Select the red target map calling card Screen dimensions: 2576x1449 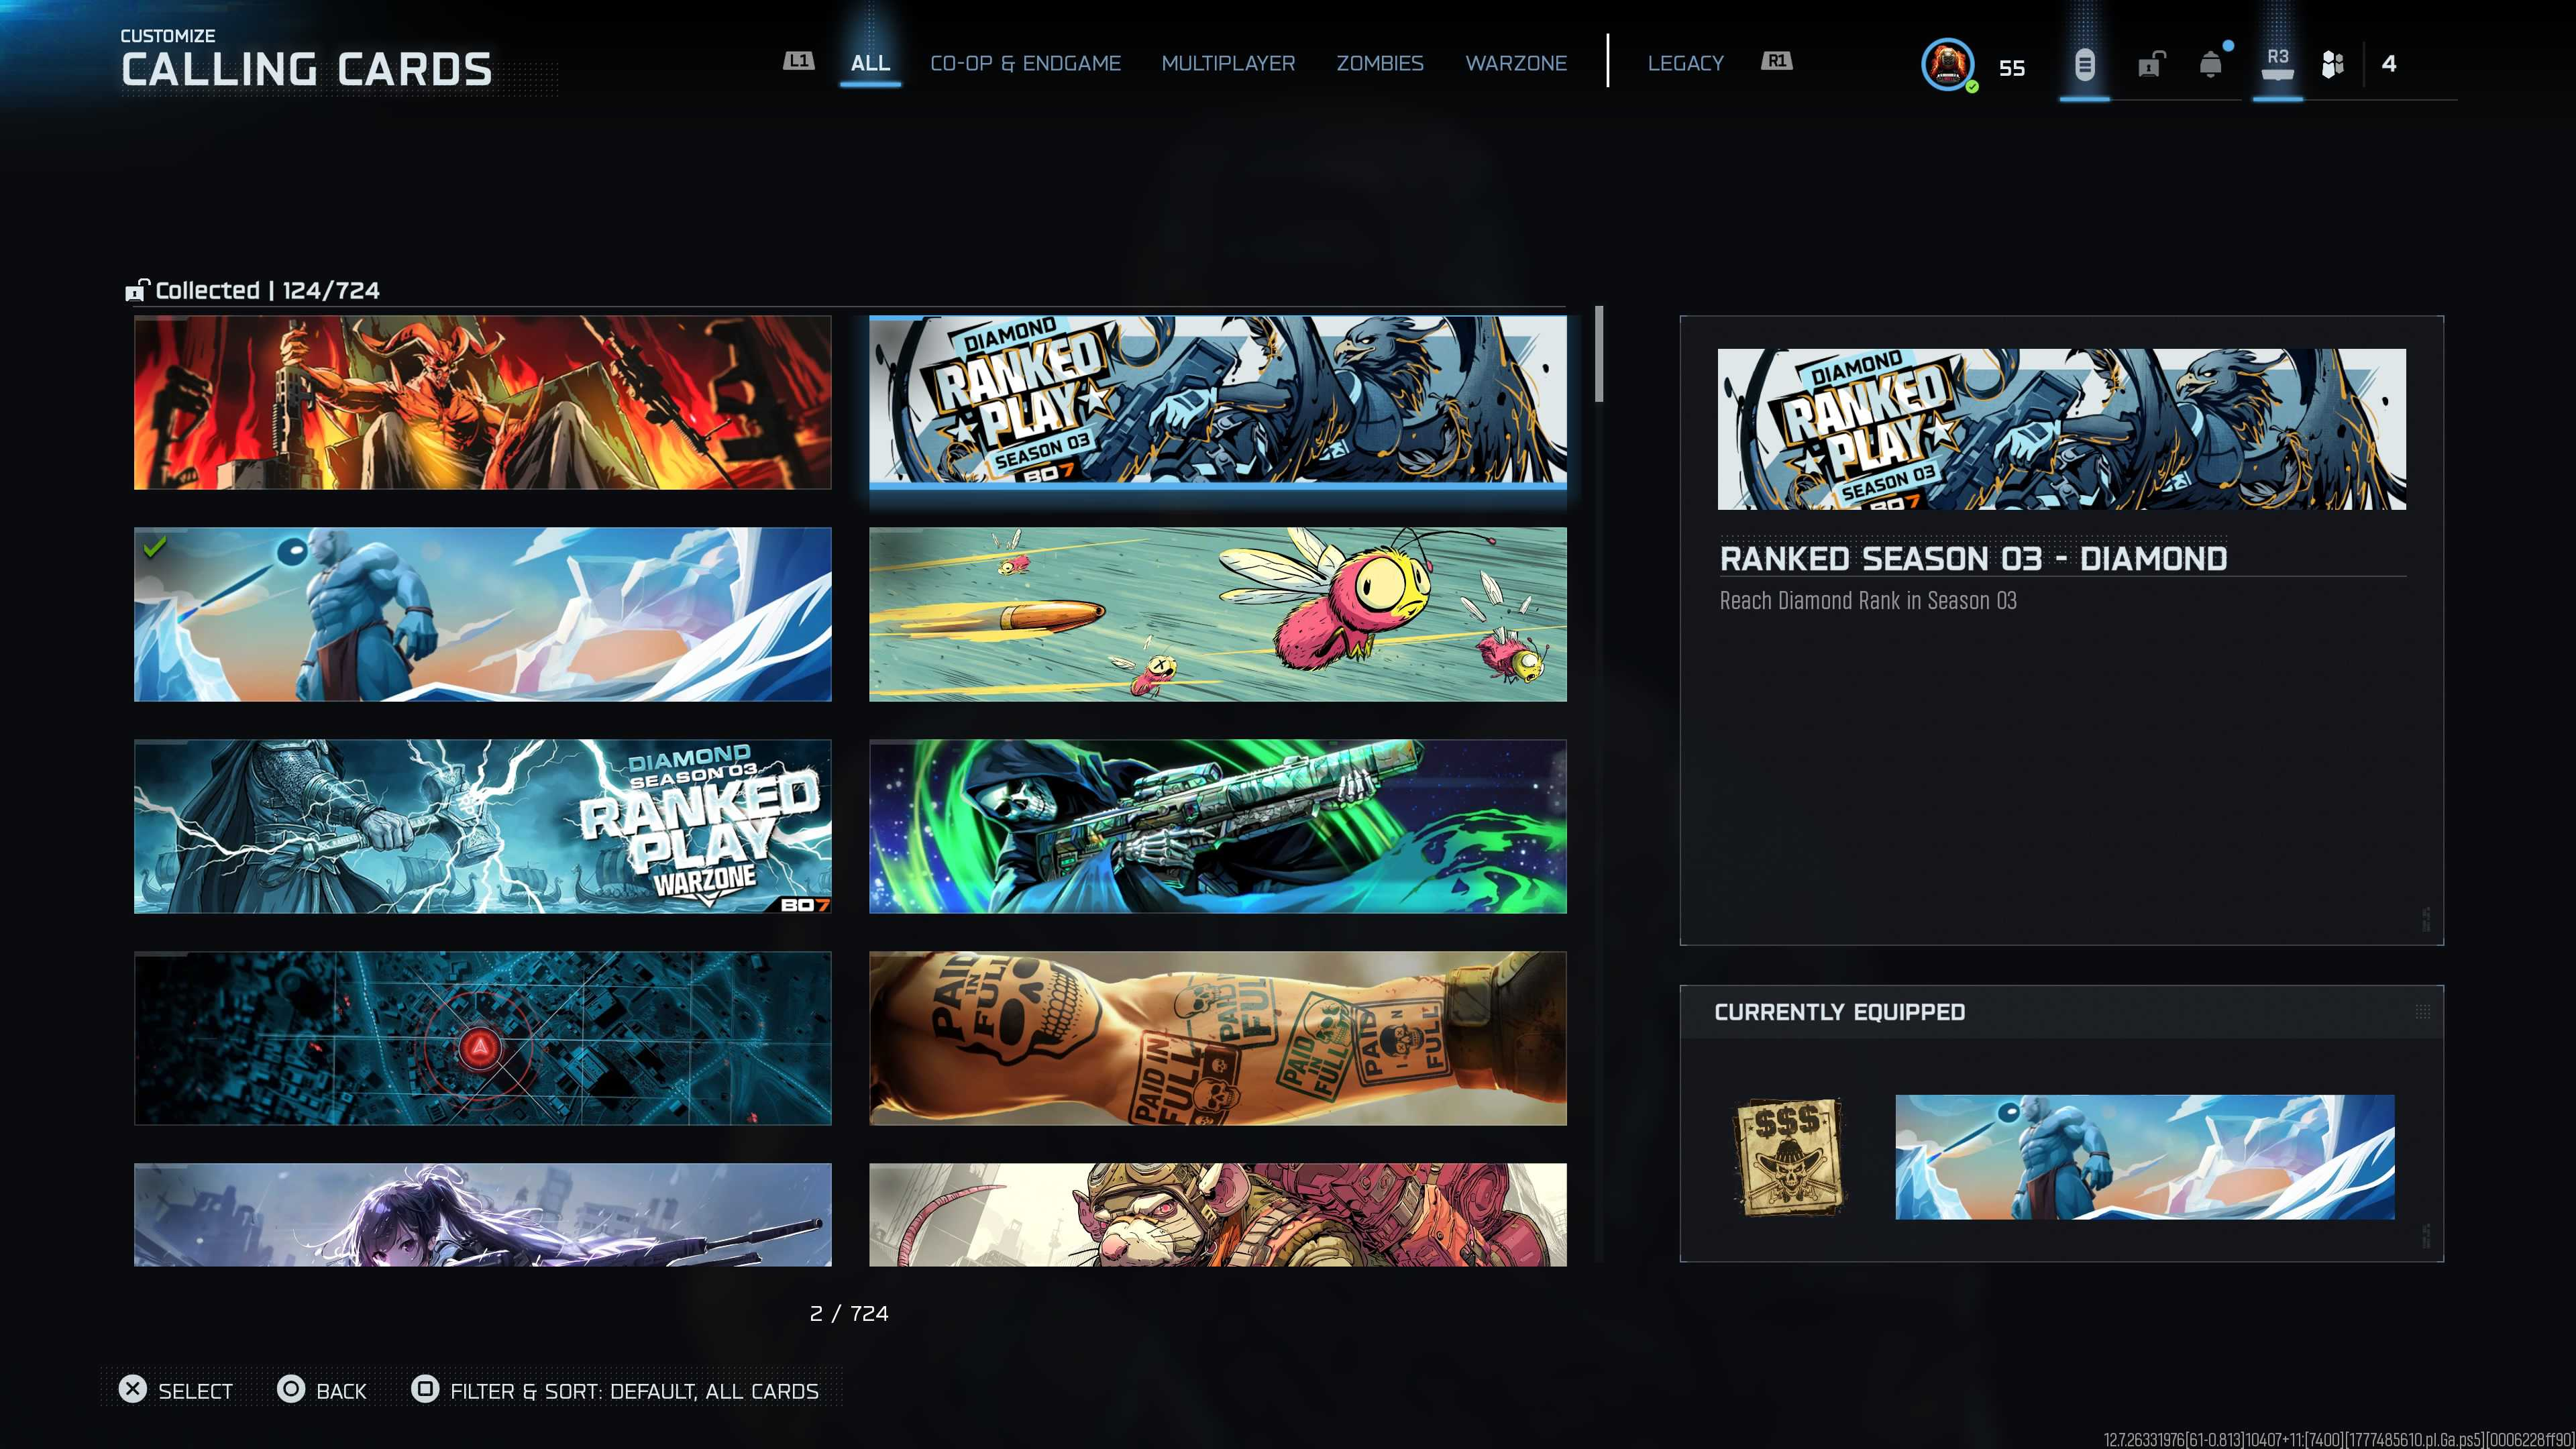click(483, 1038)
